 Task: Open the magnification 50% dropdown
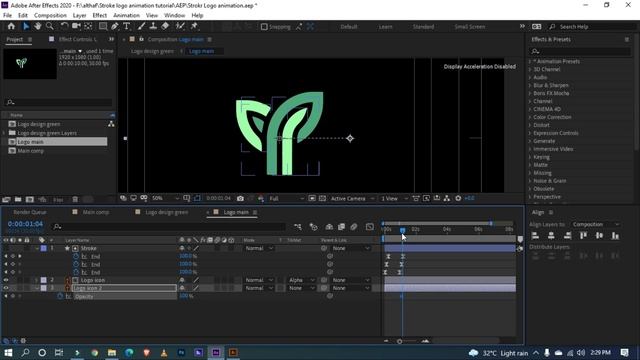coord(165,198)
